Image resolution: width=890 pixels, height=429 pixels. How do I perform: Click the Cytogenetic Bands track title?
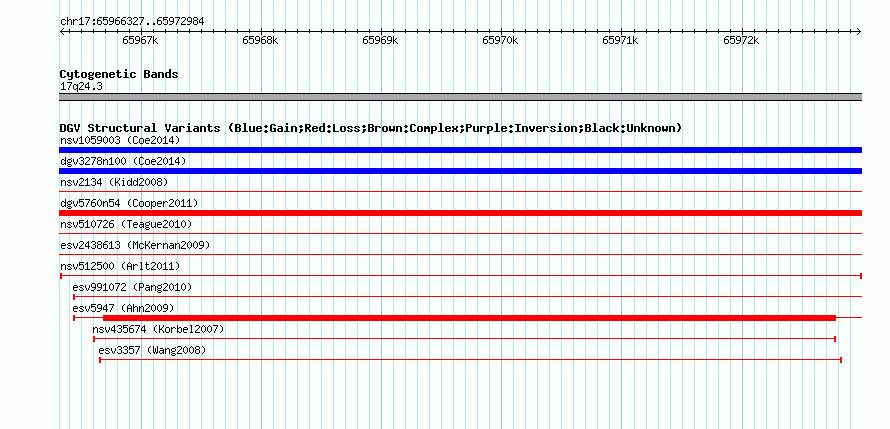click(119, 74)
